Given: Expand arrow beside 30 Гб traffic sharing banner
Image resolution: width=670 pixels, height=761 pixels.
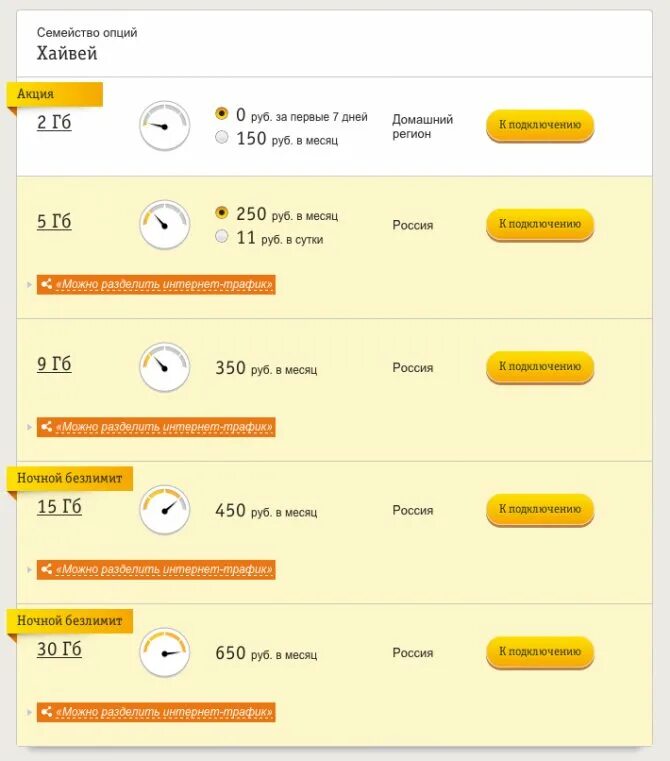Looking at the screenshot, I should click(30, 712).
